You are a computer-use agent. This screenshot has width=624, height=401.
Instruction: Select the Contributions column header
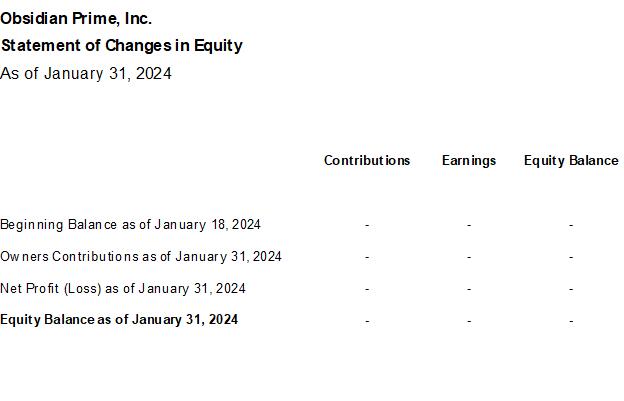367,160
